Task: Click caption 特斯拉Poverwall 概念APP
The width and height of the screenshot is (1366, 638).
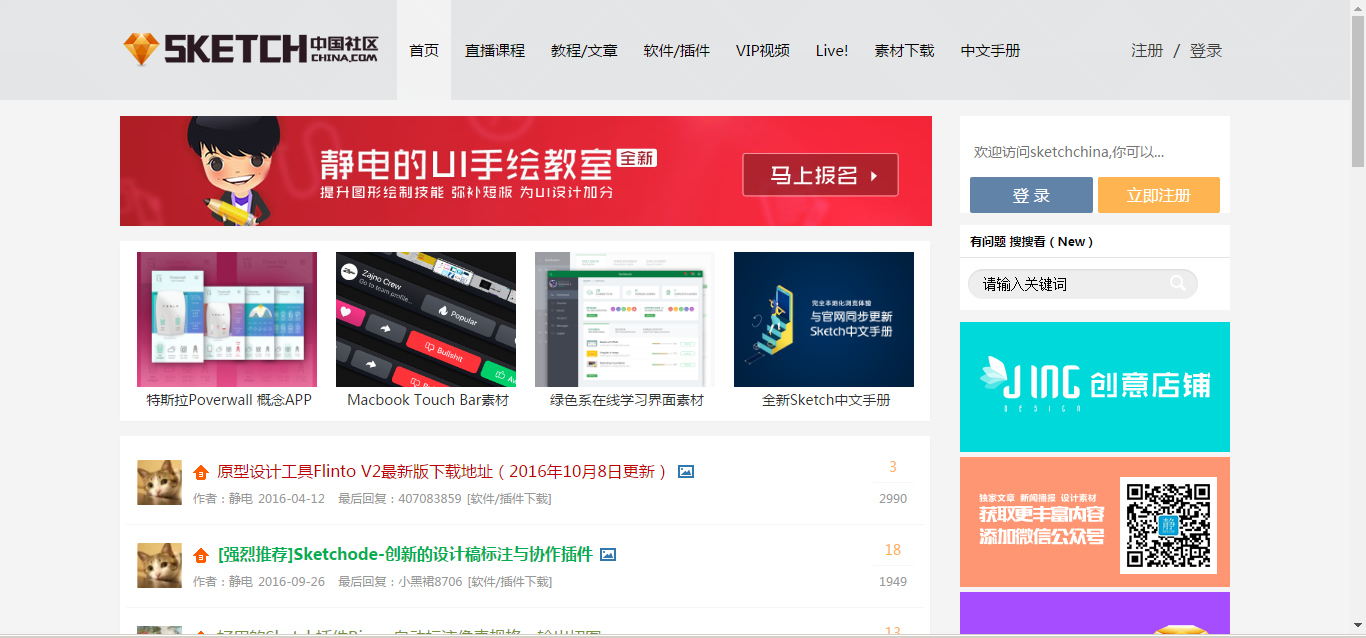Action: click(229, 400)
